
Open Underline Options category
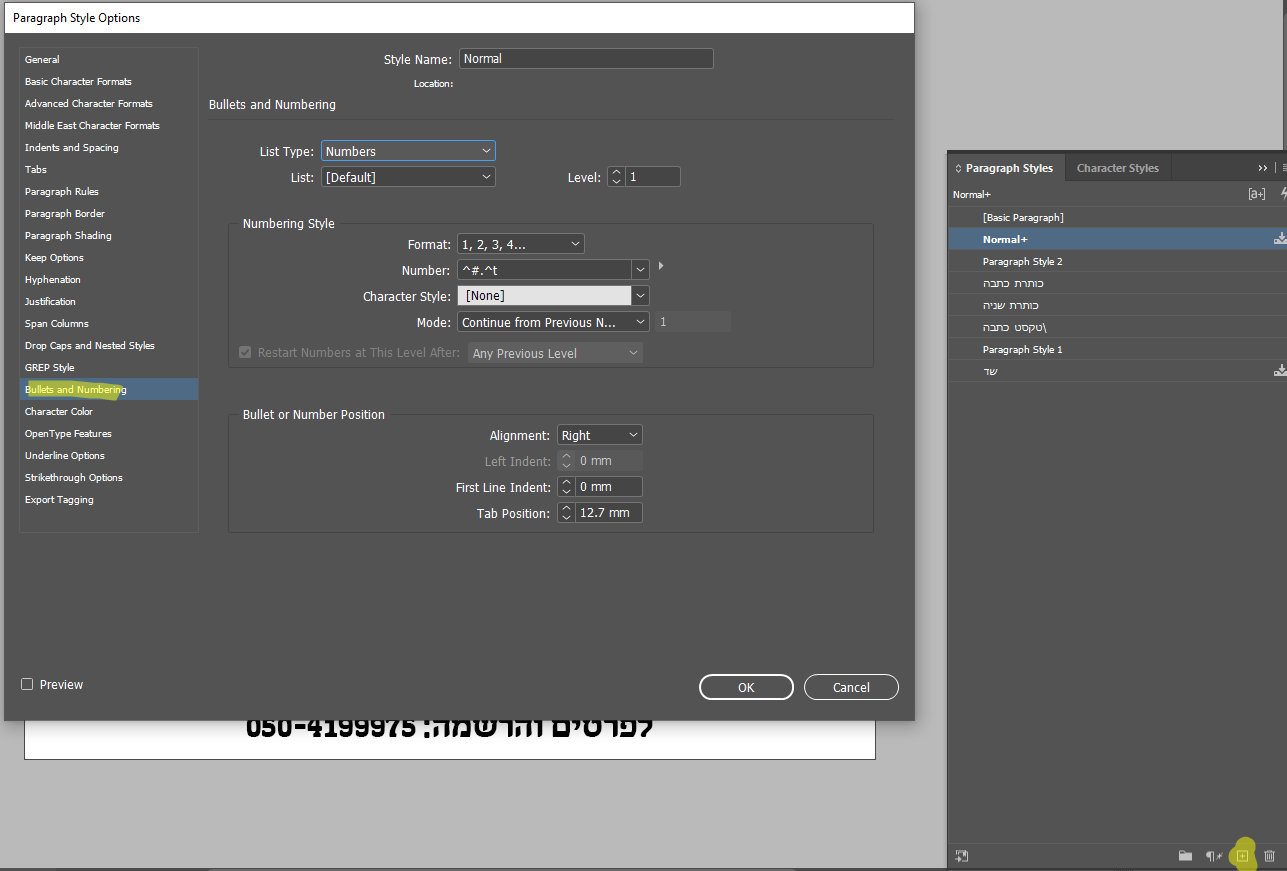pos(109,456)
